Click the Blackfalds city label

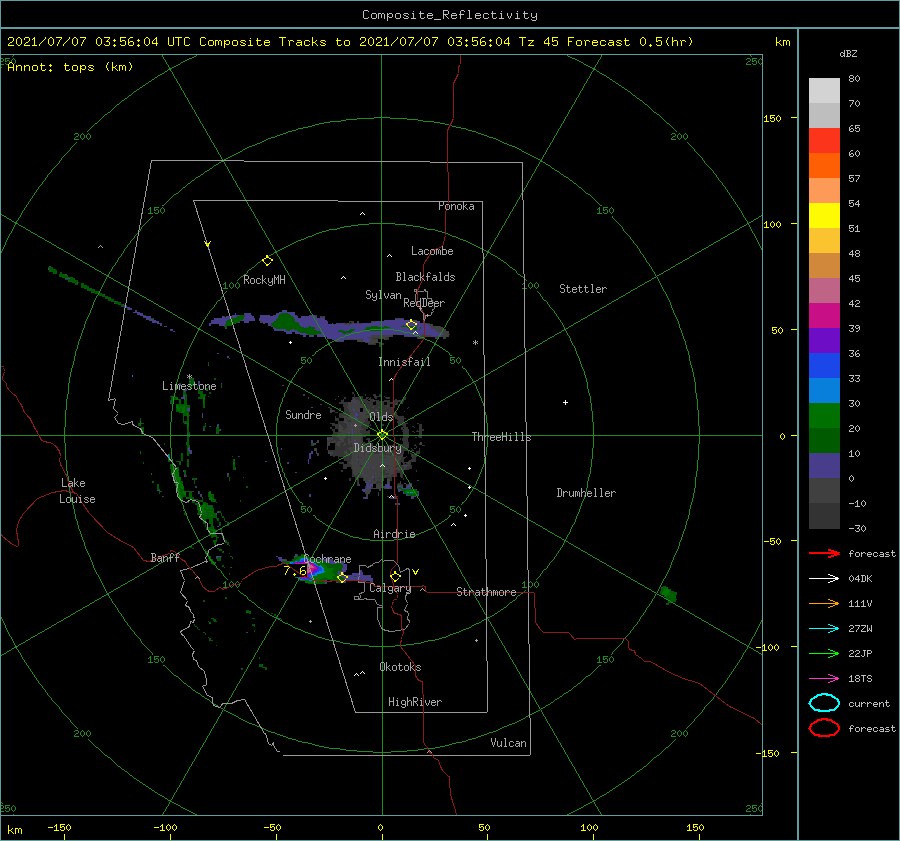point(425,277)
